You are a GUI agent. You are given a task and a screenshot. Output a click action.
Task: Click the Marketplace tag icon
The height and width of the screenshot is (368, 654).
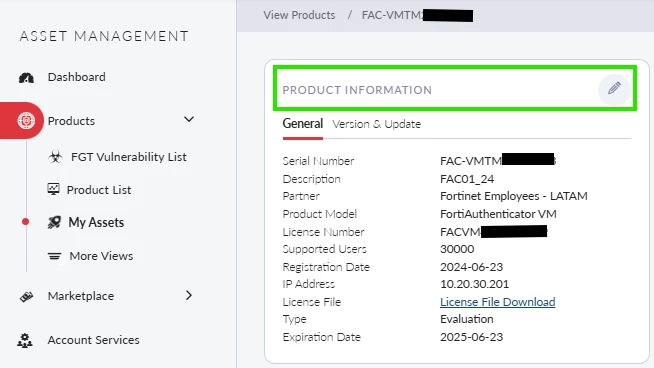(x=26, y=297)
